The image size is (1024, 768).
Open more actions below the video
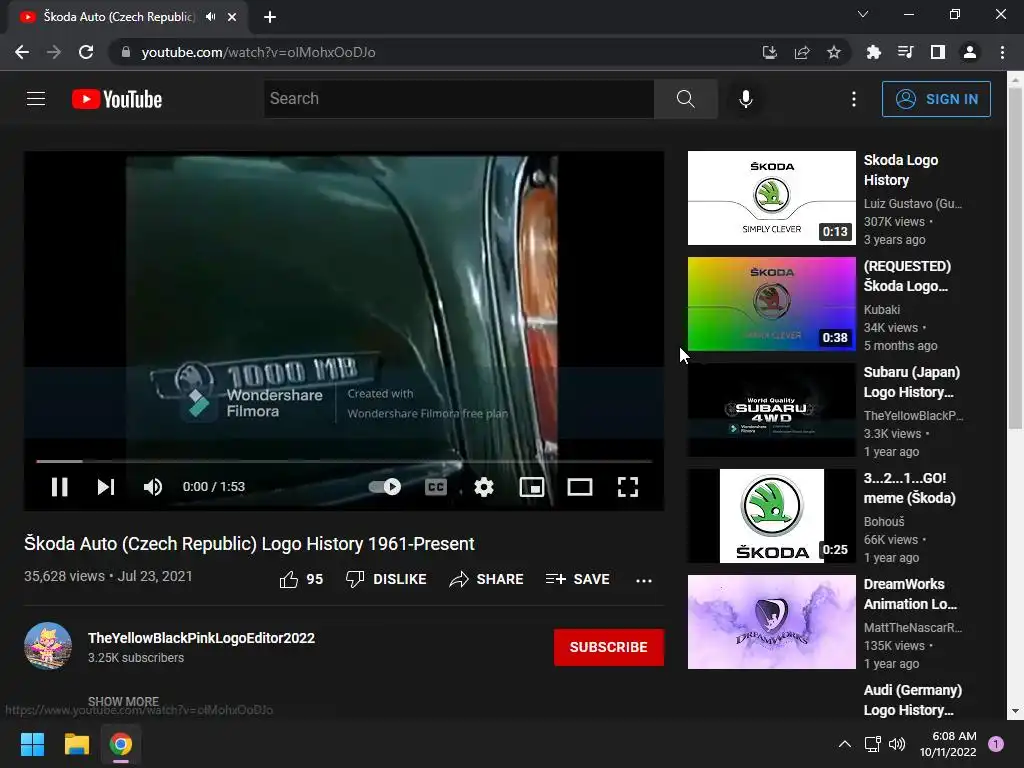click(x=644, y=580)
